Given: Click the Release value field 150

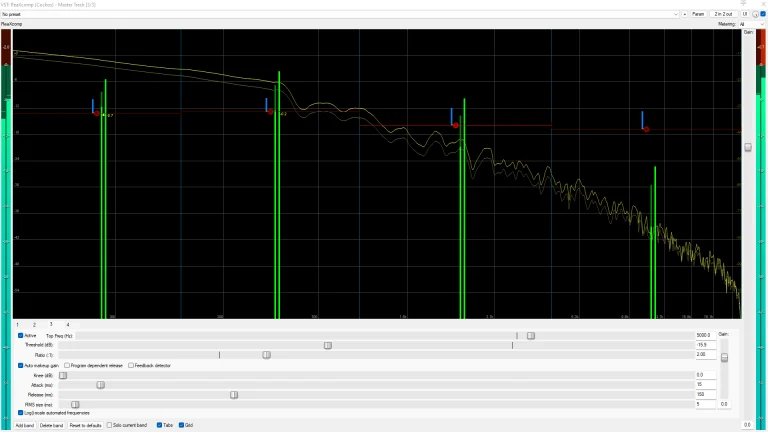Looking at the screenshot, I should [705, 394].
